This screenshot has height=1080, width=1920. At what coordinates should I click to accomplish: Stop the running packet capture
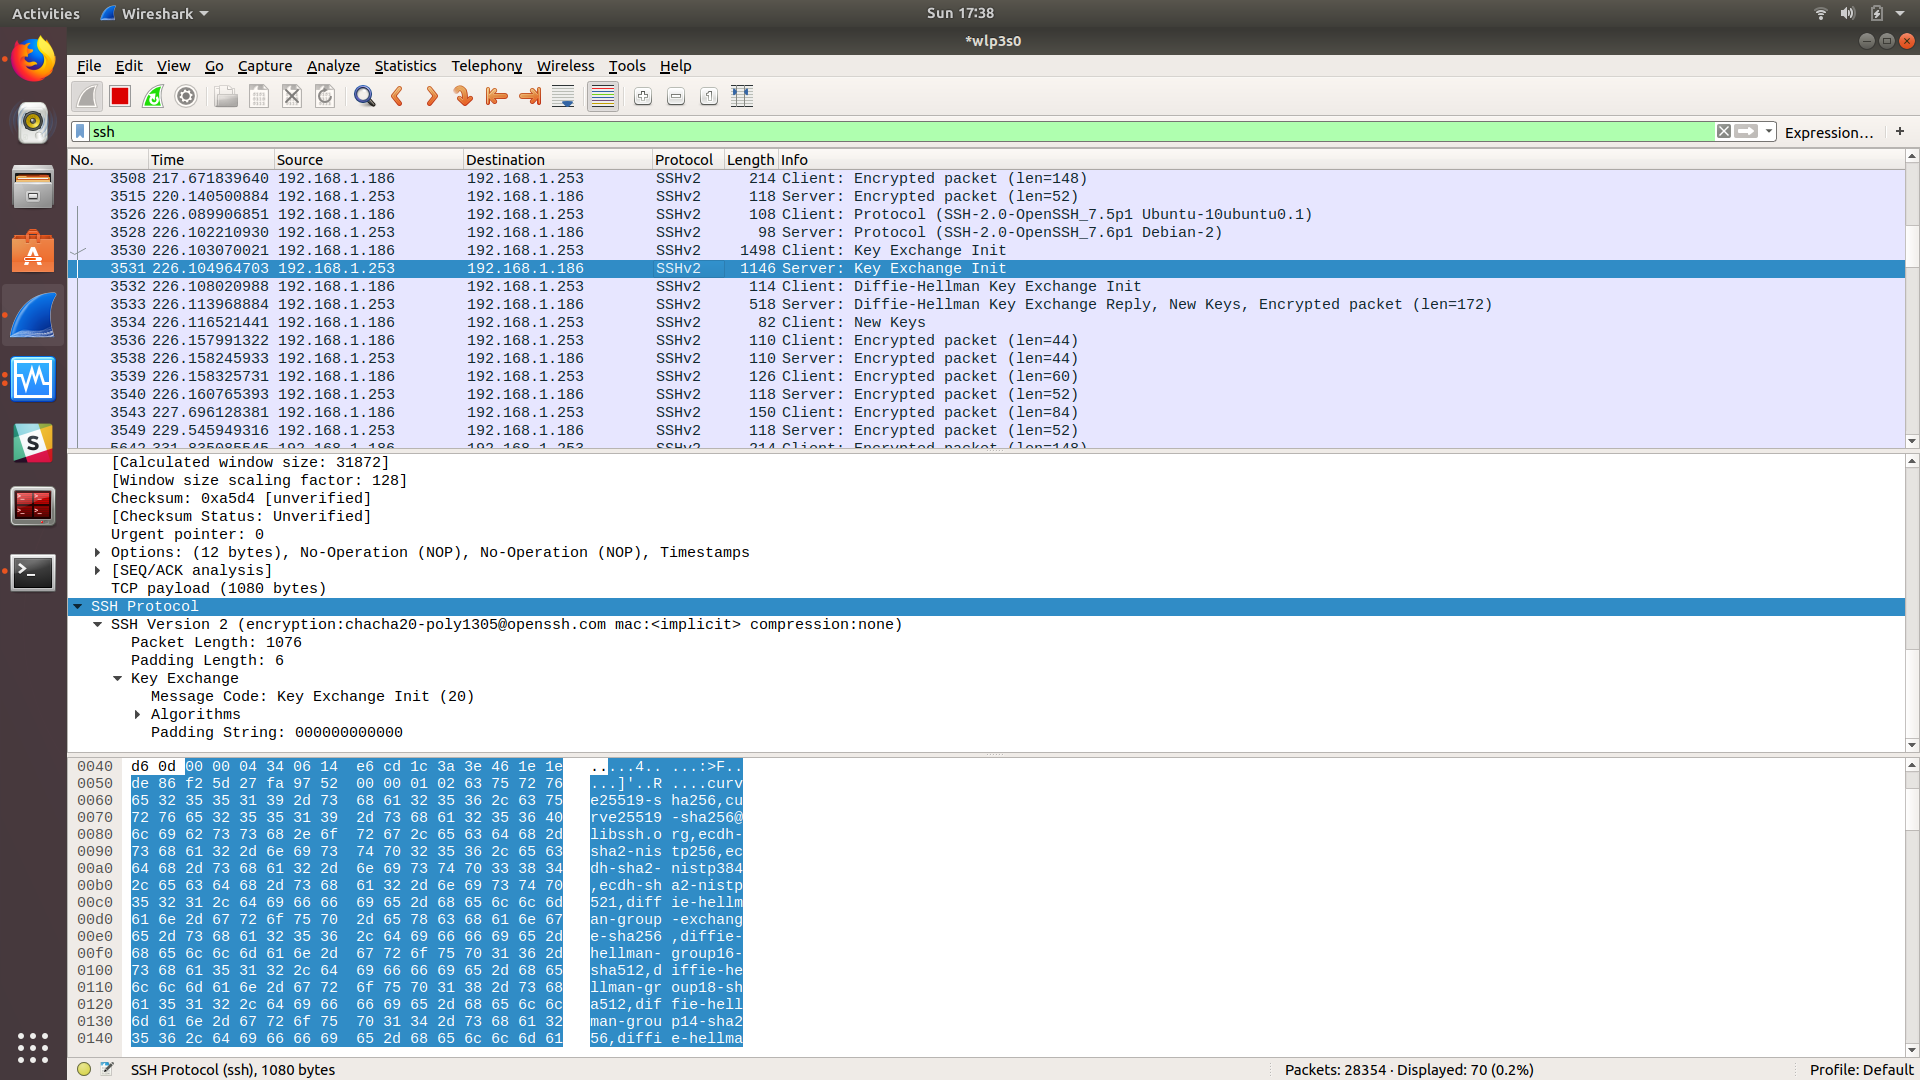point(120,96)
